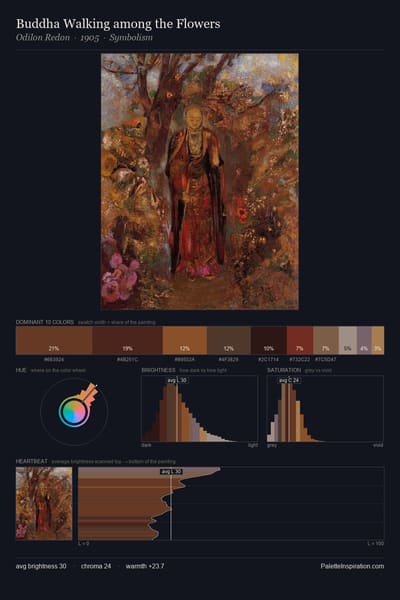Screen dimensions: 400x600
Task: Select the 4% mauve-gray swatch
Action: pyautogui.click(x=364, y=340)
